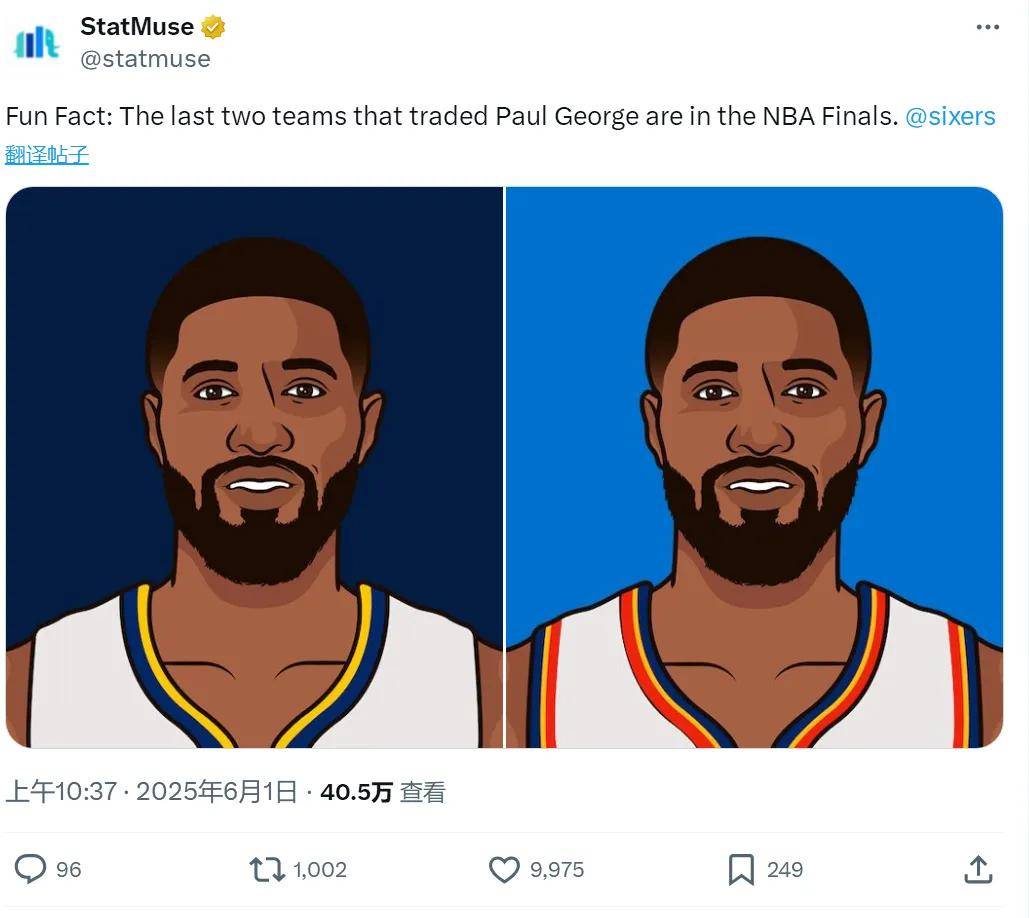1029x918 pixels.
Task: Open the StatMuse display name profile
Action: (137, 27)
